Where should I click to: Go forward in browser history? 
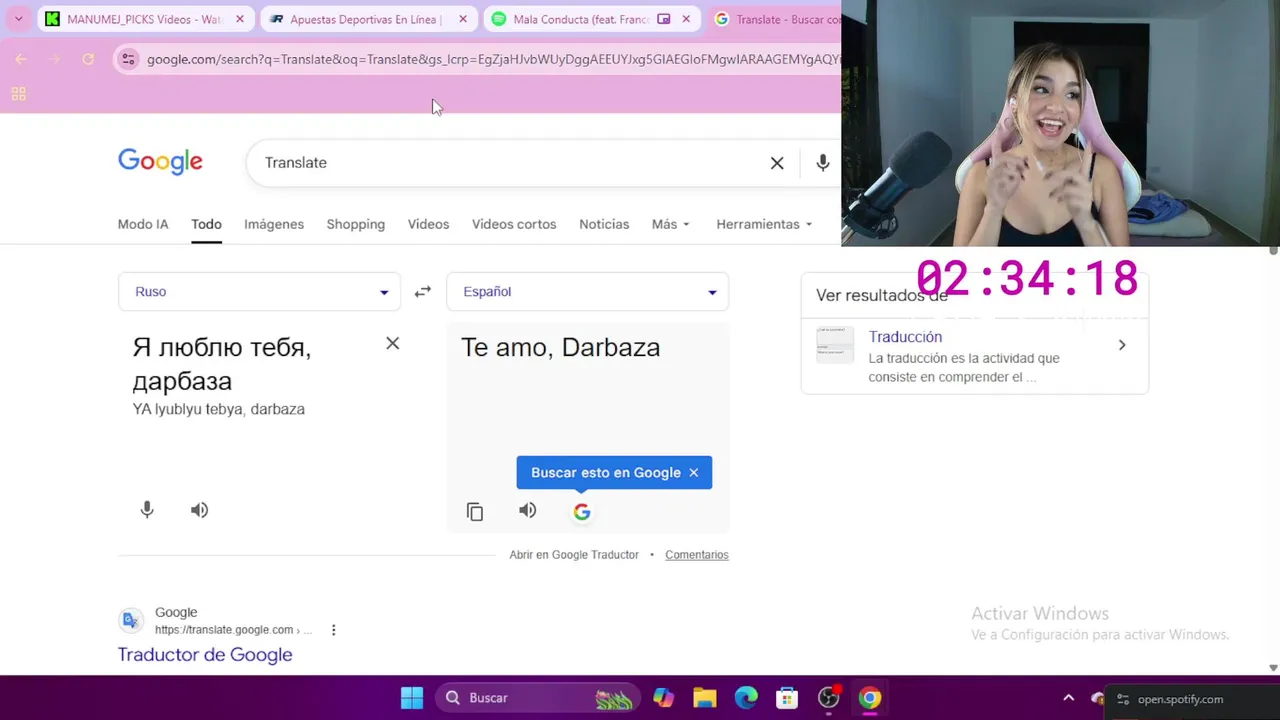55,59
